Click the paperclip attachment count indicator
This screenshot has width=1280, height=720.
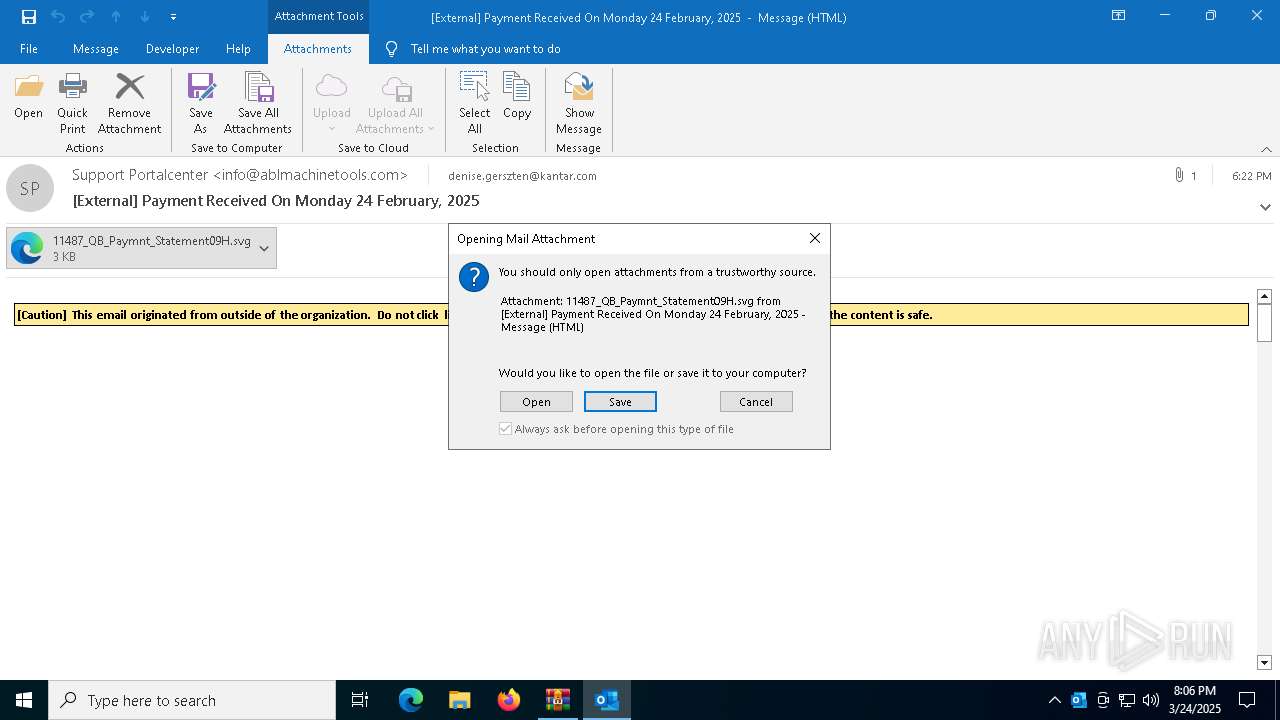pos(1186,175)
